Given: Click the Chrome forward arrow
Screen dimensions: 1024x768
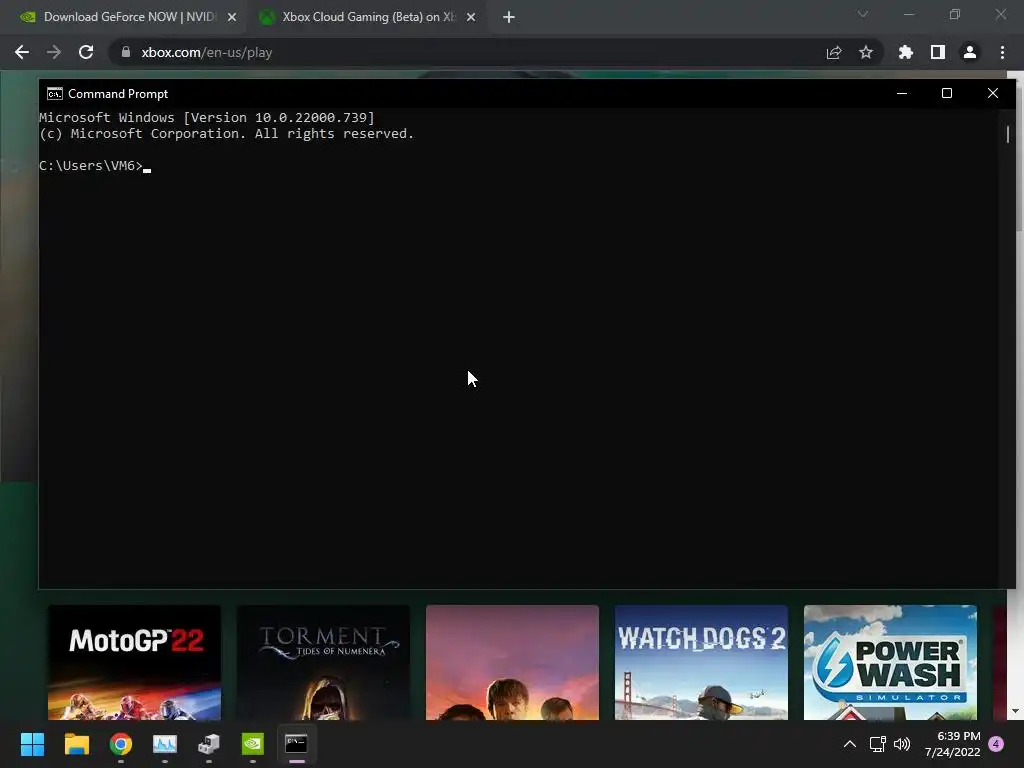Looking at the screenshot, I should click(x=54, y=52).
